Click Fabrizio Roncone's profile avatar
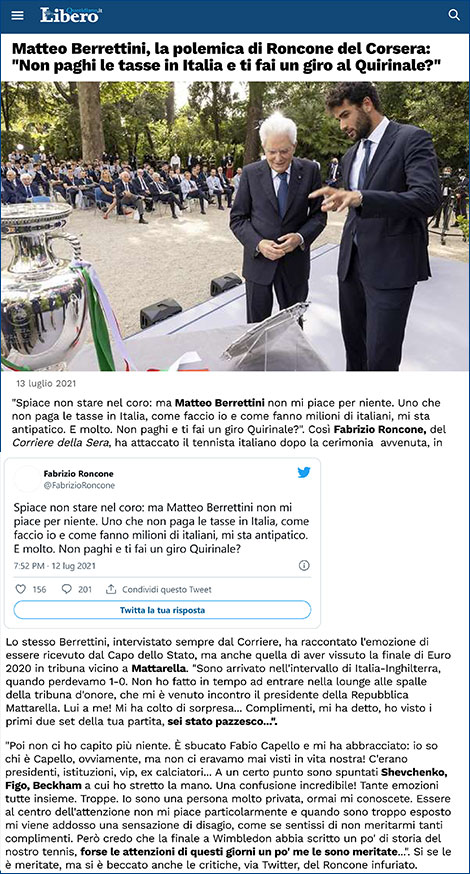Viewport: 470px width, 874px height. (26, 479)
